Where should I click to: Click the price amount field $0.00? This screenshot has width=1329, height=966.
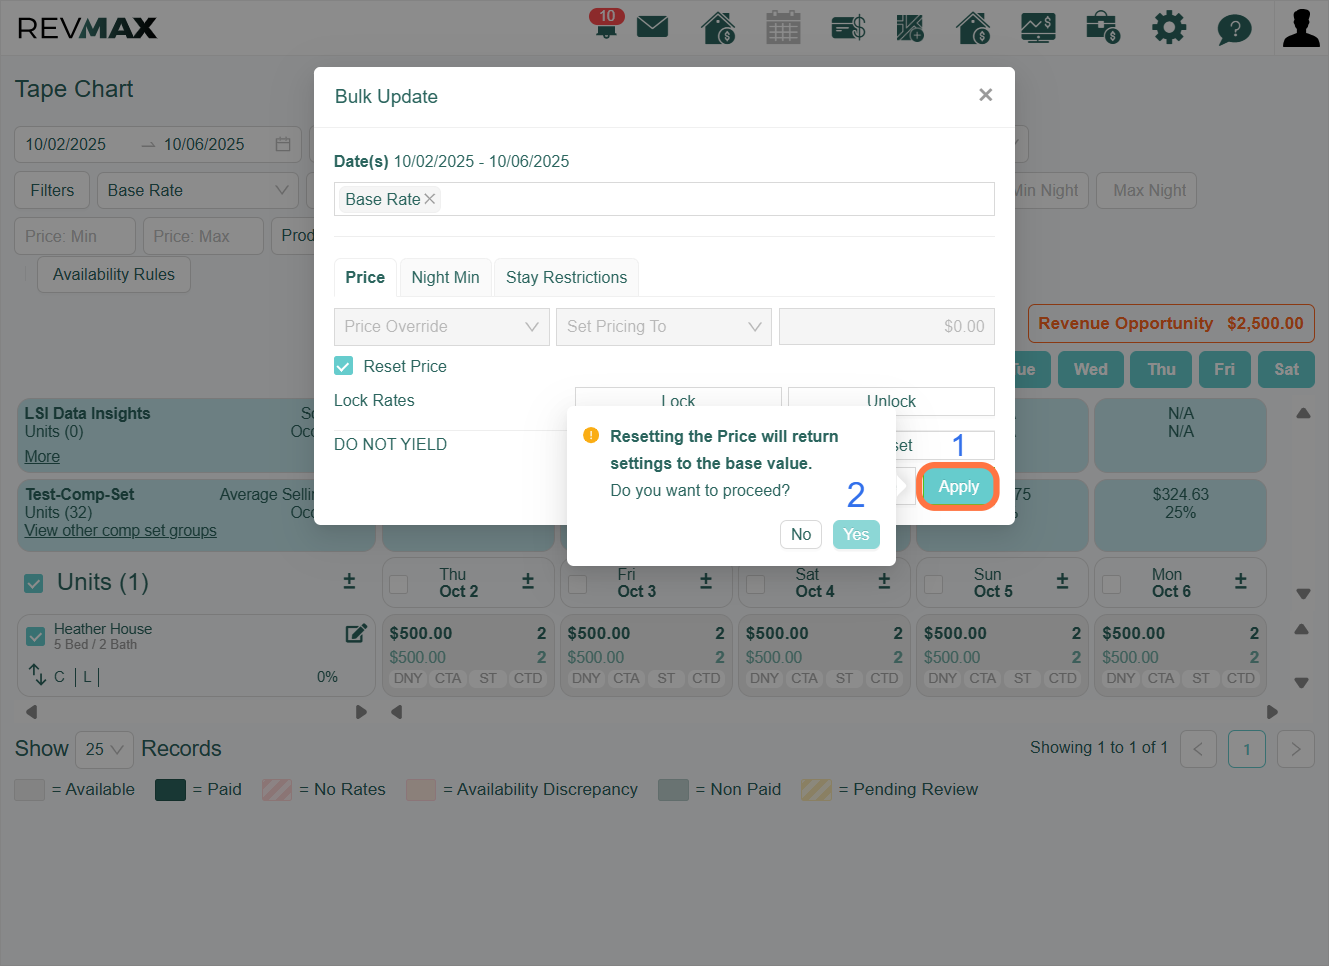(887, 327)
